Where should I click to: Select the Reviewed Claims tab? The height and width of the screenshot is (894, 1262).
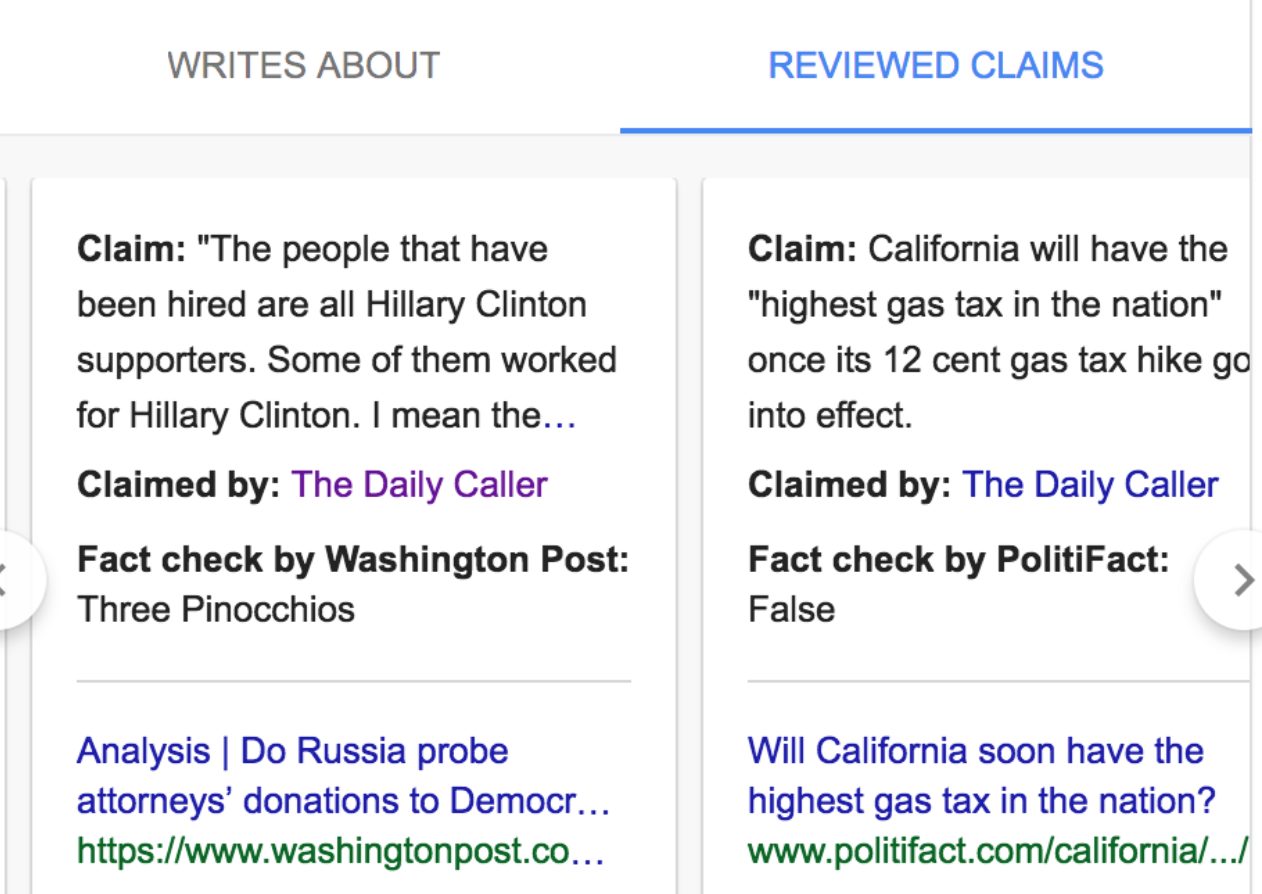click(935, 66)
